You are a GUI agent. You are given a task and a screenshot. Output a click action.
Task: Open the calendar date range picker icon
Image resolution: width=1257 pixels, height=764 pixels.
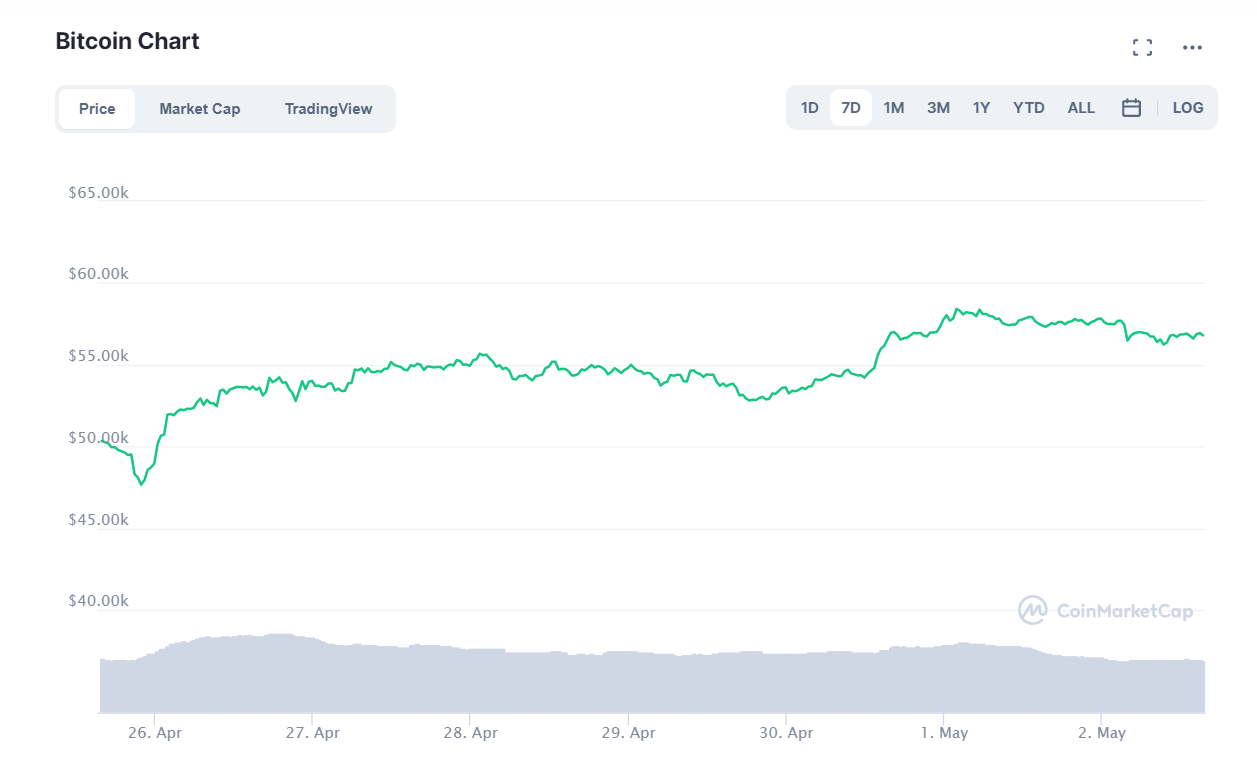[x=1131, y=107]
